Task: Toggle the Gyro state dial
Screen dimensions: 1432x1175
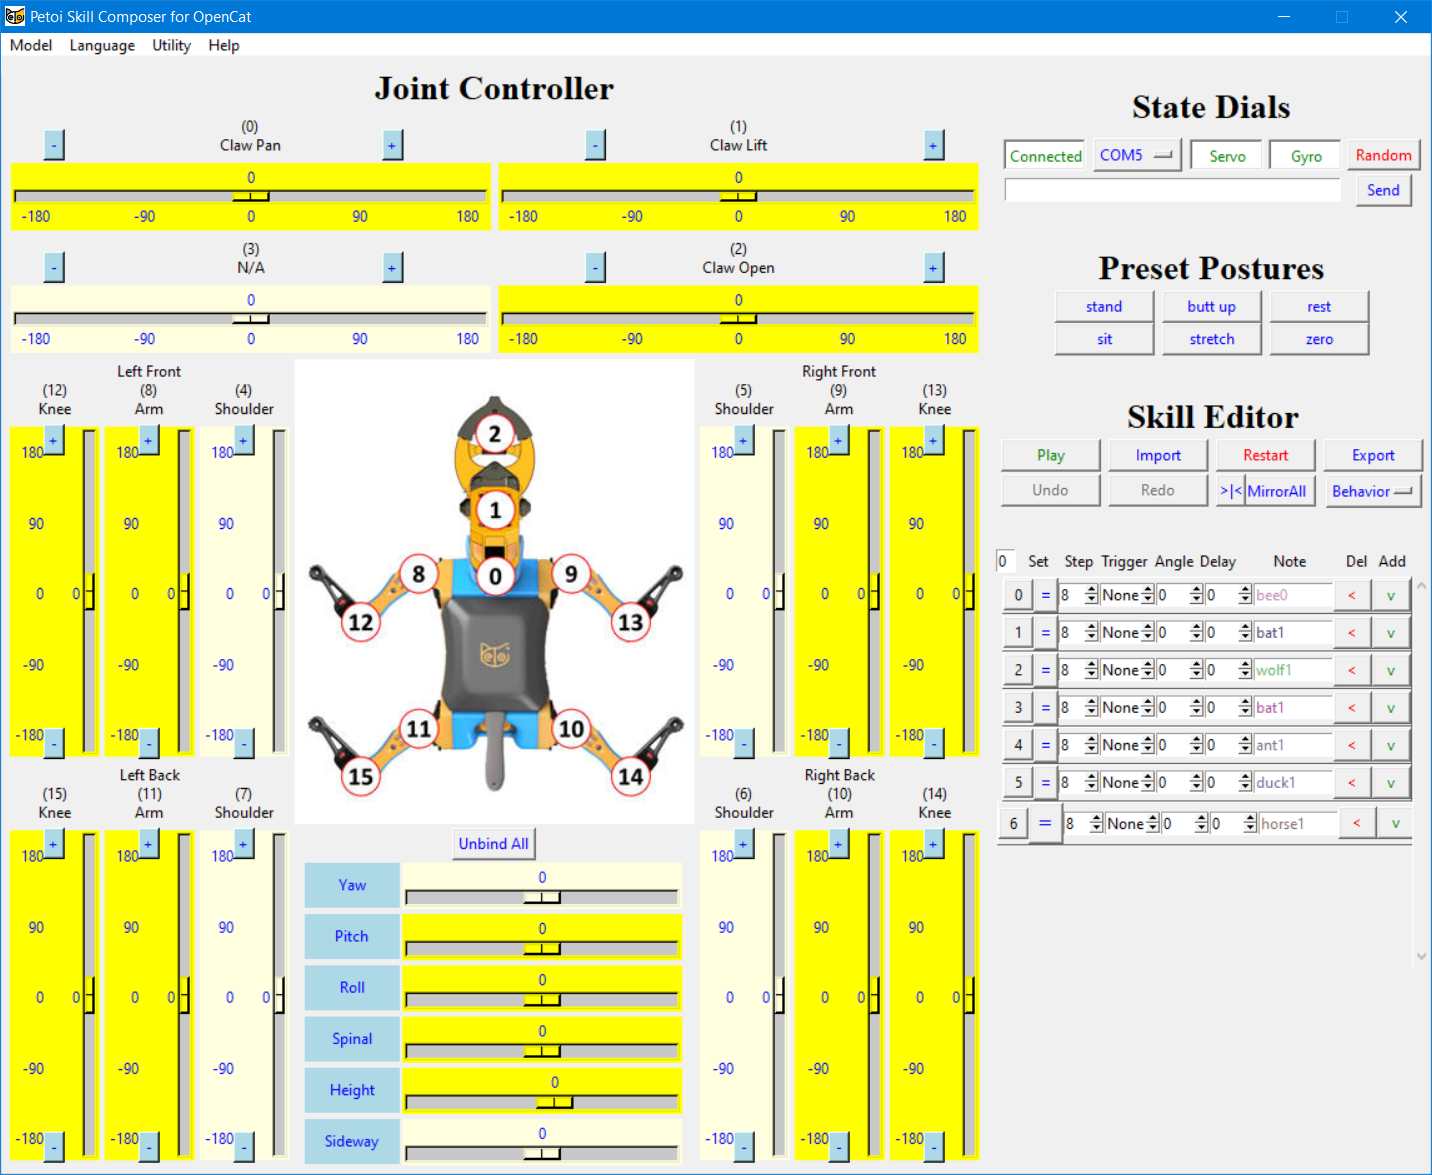Action: (x=1305, y=156)
